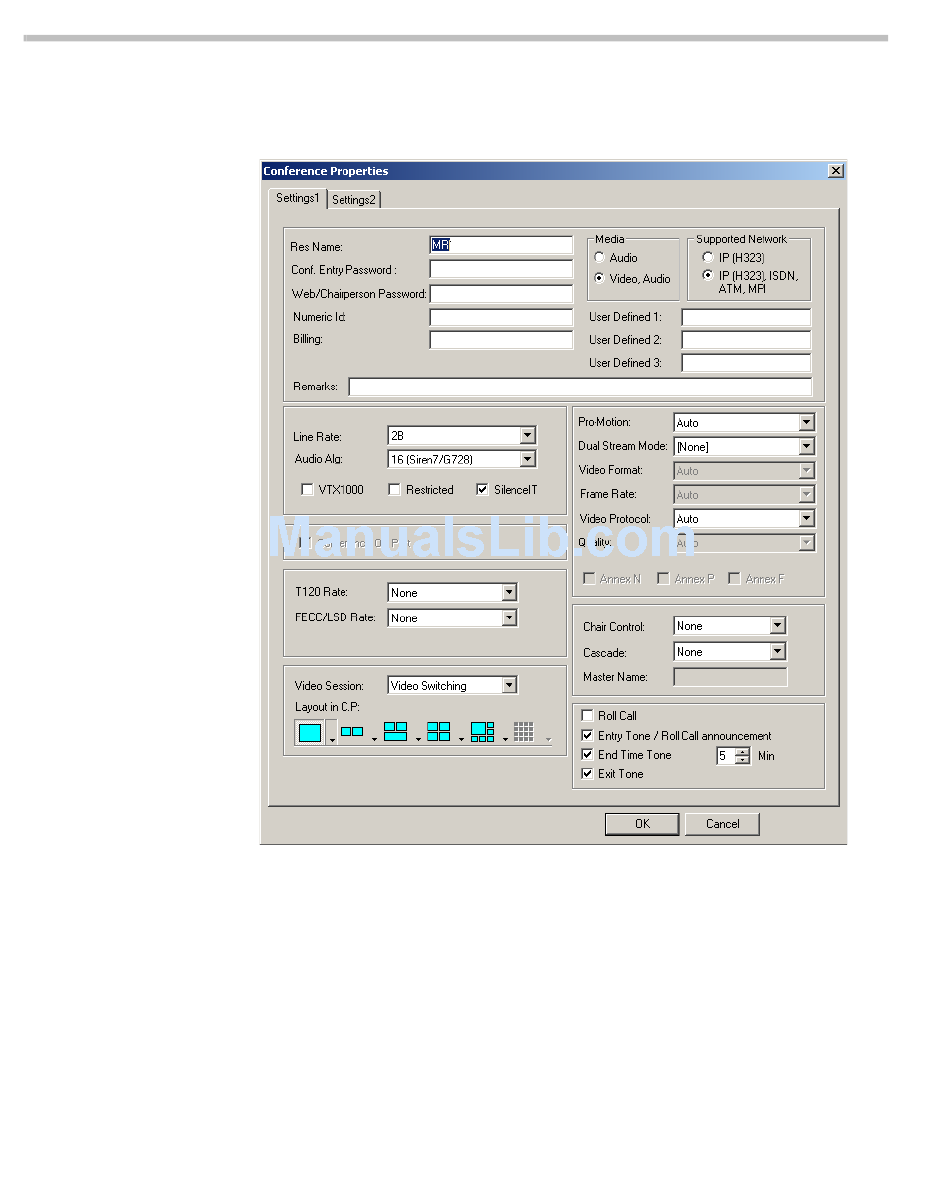The image size is (950, 1183).
Task: Switch to the Settings2 tab
Action: pyautogui.click(x=353, y=199)
